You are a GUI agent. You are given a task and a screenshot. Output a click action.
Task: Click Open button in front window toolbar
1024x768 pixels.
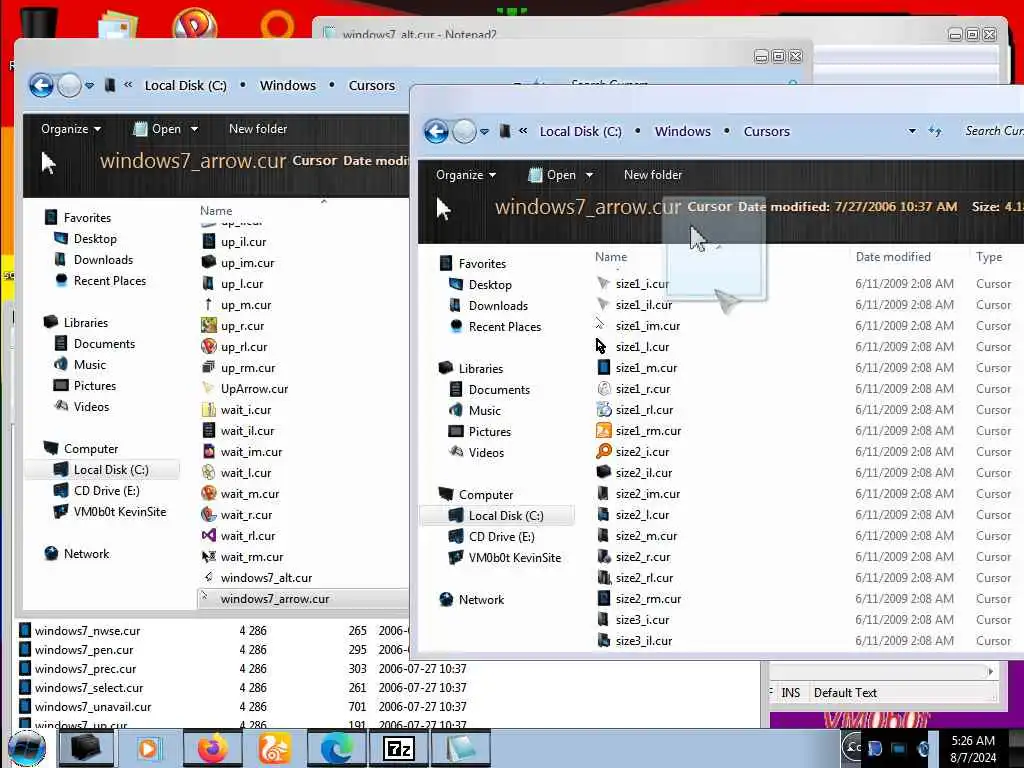[552, 175]
